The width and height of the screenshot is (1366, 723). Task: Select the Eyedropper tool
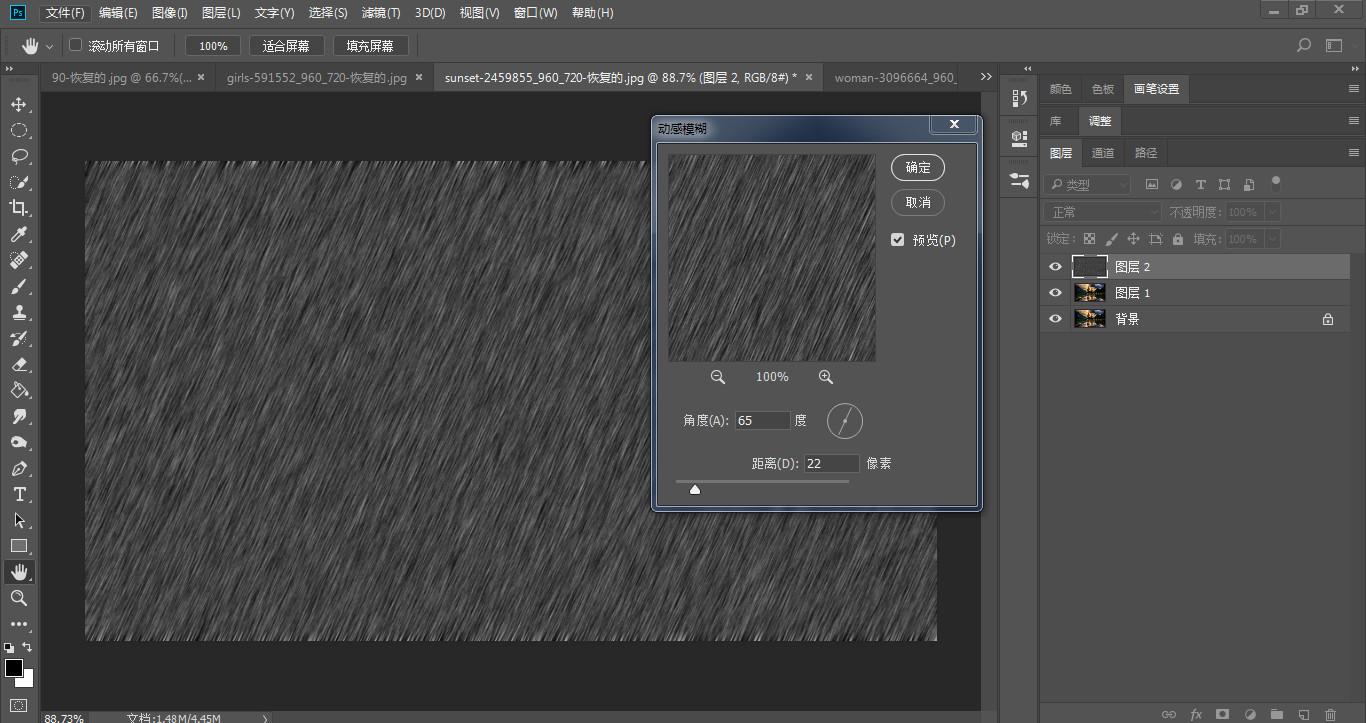[18, 234]
